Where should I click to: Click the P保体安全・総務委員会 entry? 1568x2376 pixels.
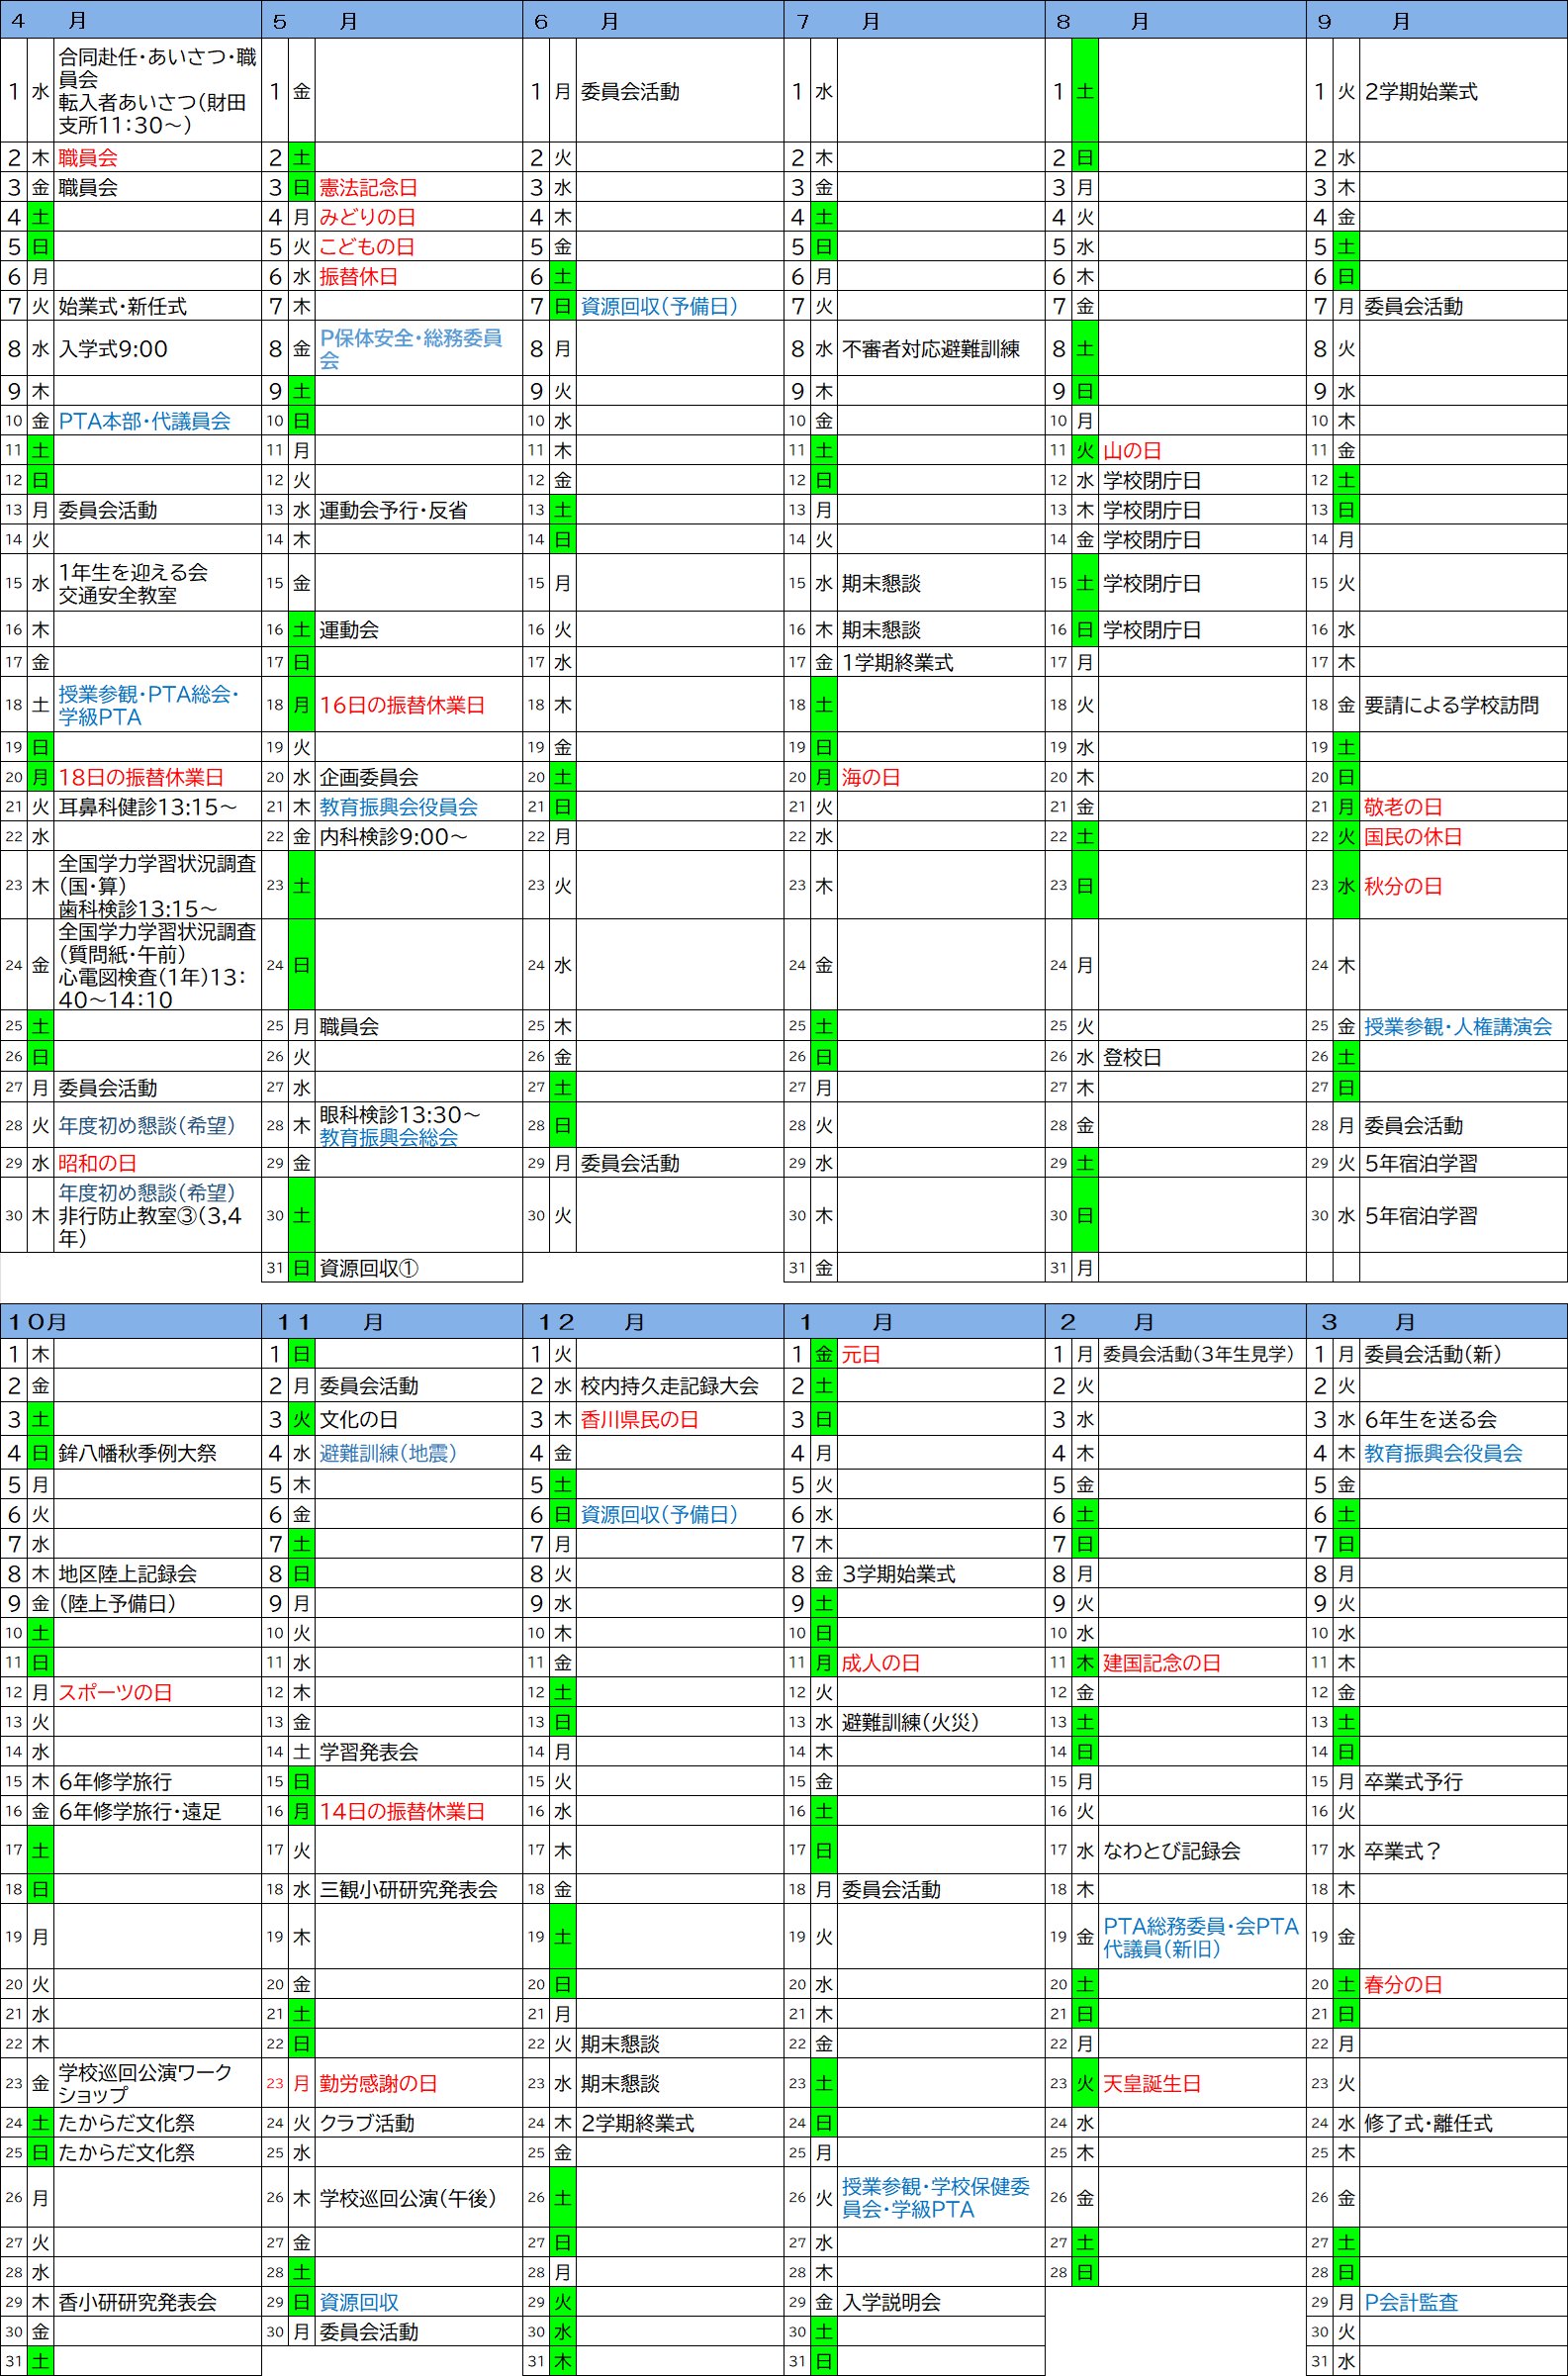click(x=411, y=349)
